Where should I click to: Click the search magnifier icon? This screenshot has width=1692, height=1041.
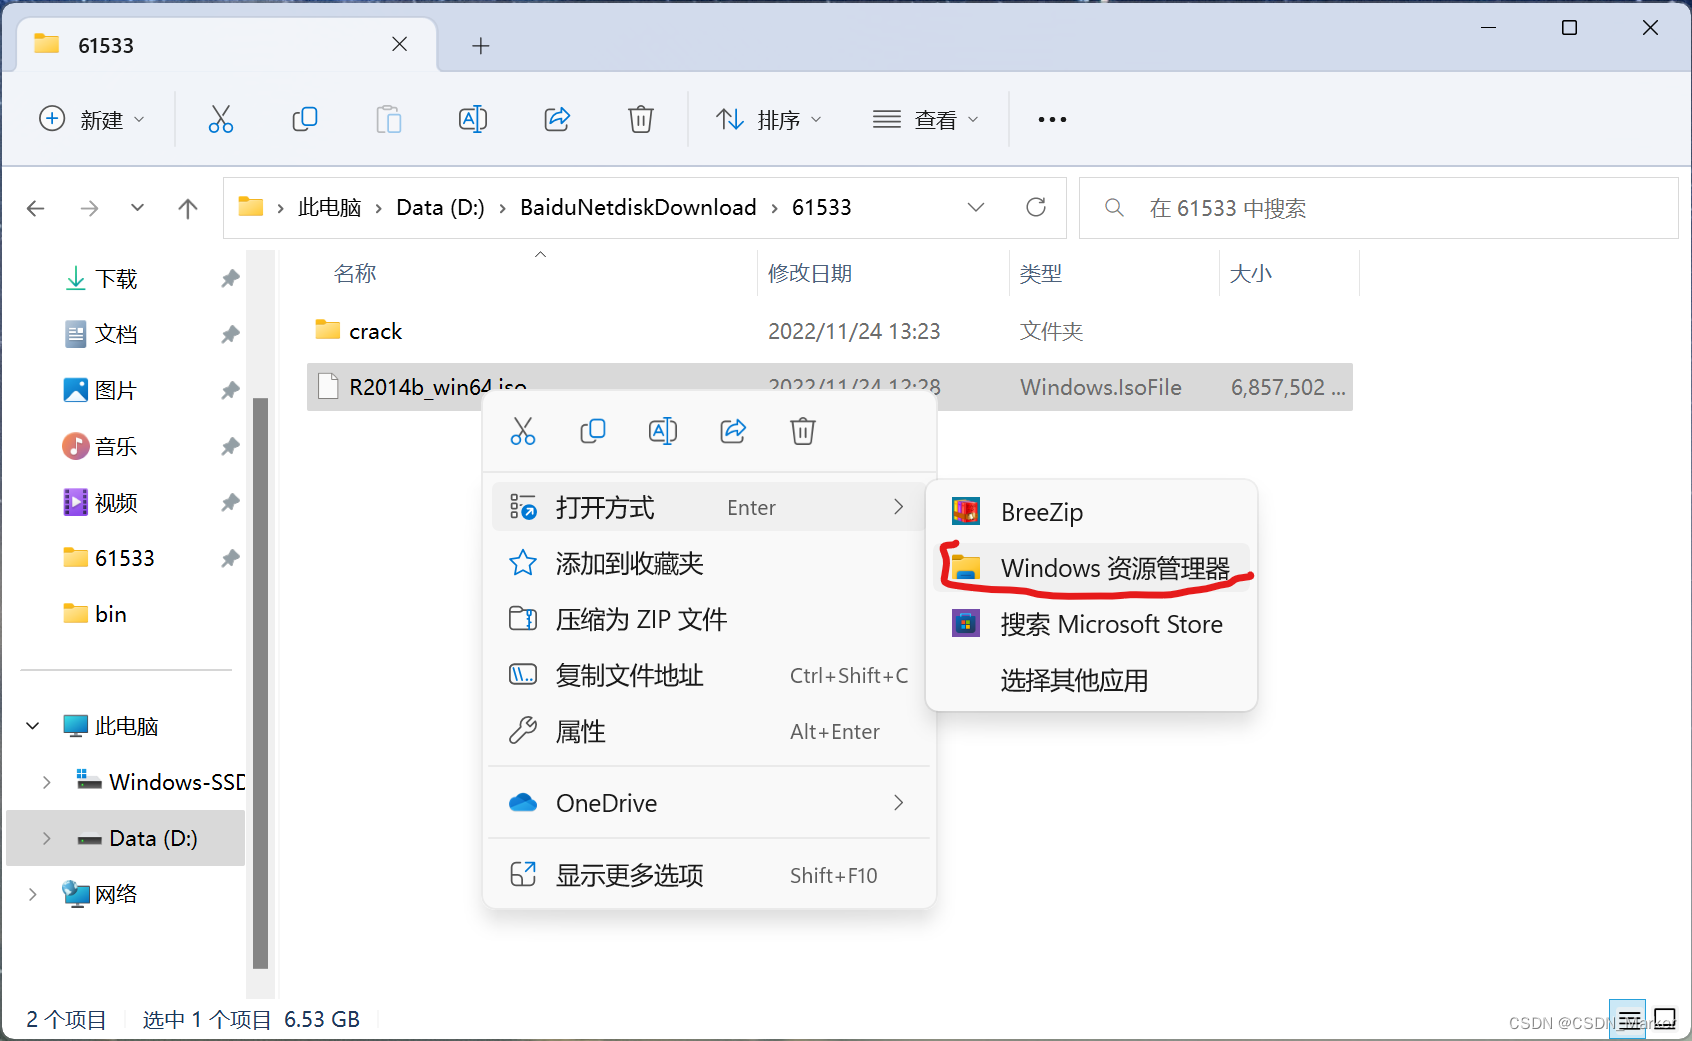coord(1114,207)
